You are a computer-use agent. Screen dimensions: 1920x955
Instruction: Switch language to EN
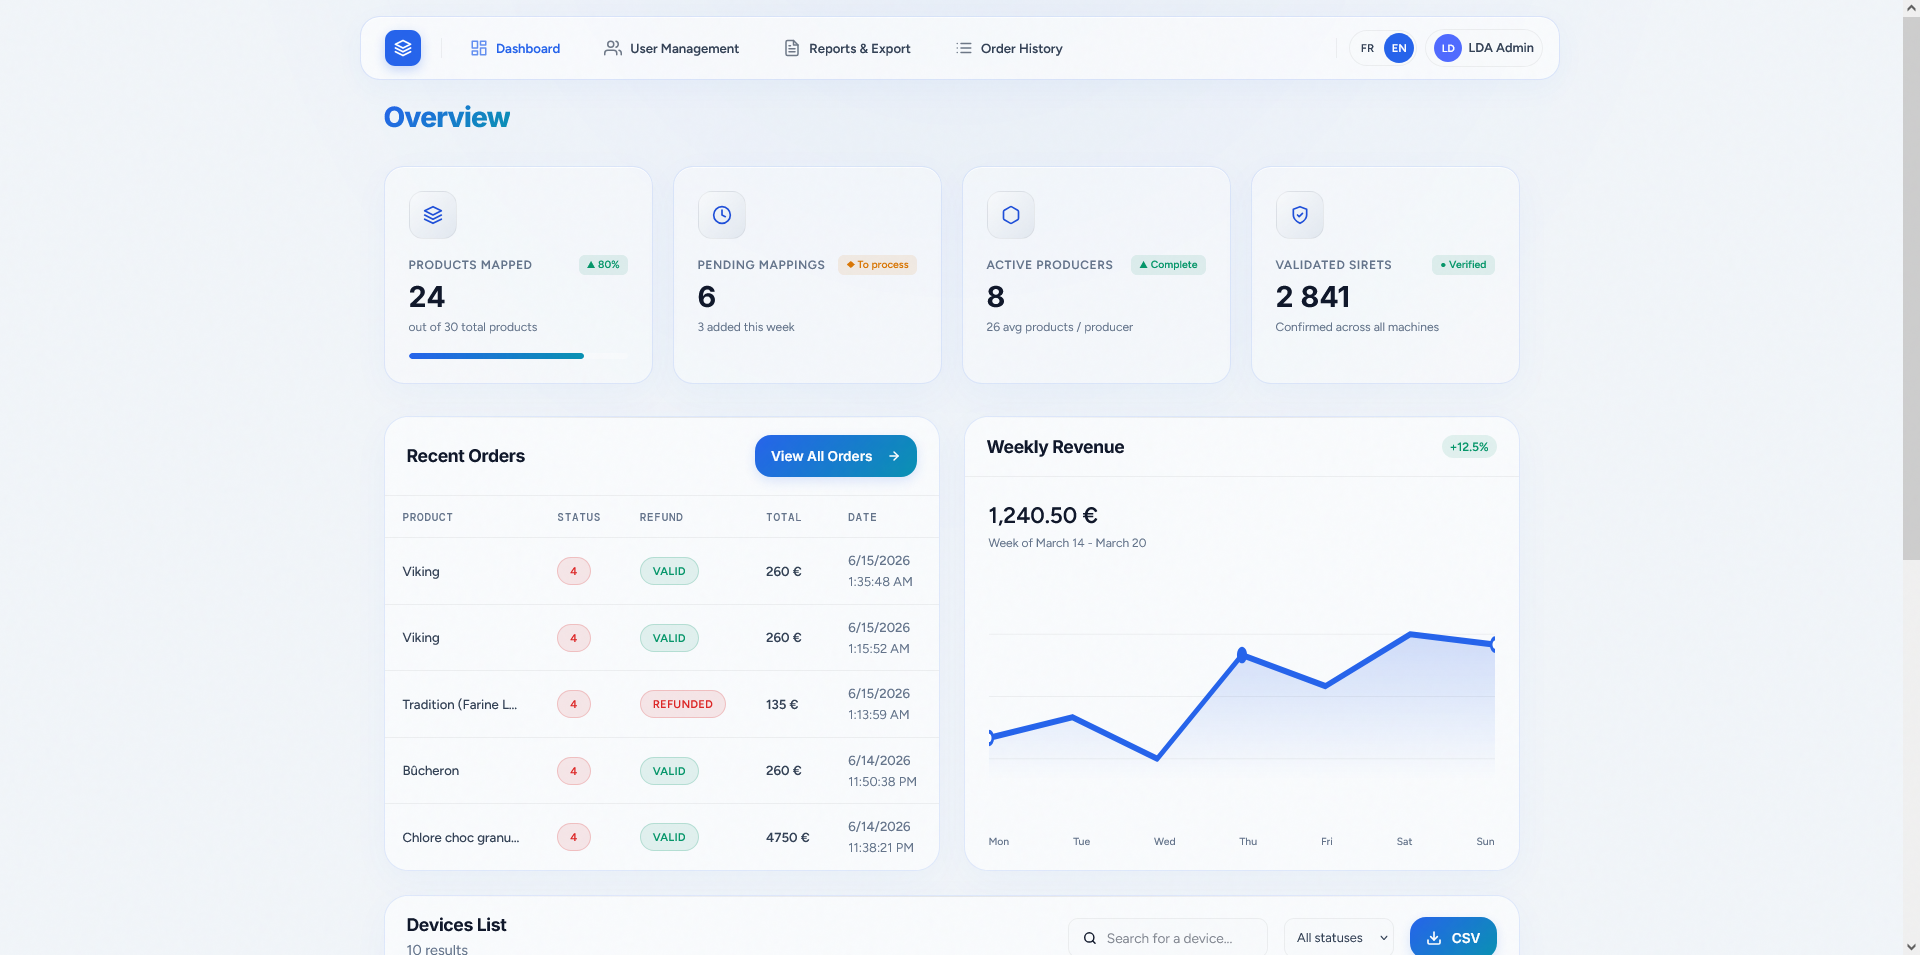(1399, 48)
